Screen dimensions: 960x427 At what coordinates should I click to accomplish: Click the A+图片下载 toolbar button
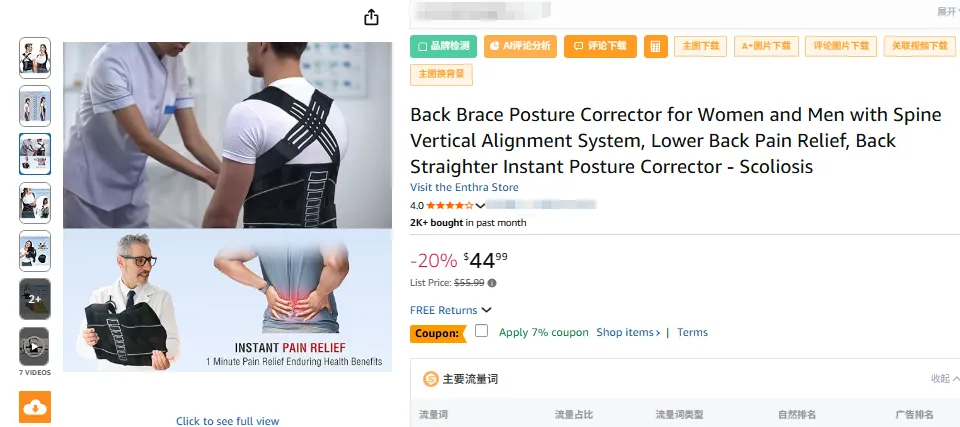[766, 47]
